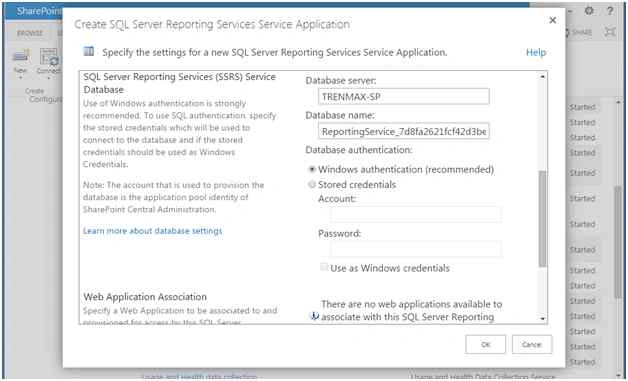
Task: Click the Database server input field
Action: [x=404, y=97]
